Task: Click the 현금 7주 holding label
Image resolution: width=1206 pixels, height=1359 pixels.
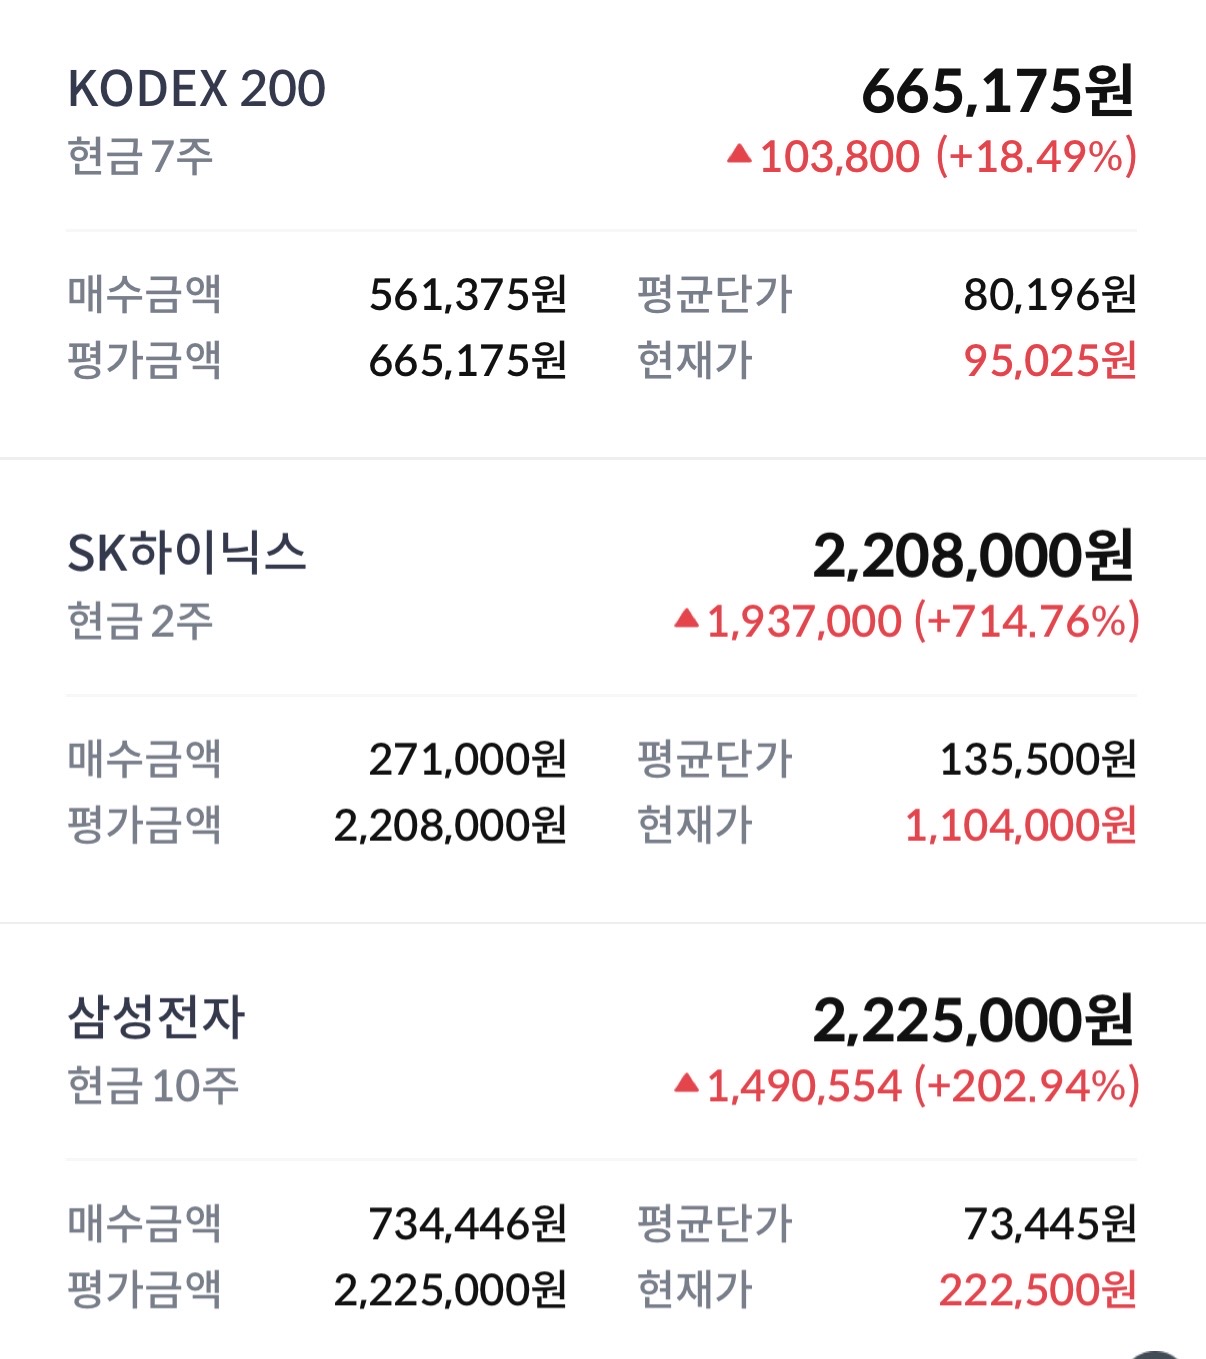Action: [141, 157]
